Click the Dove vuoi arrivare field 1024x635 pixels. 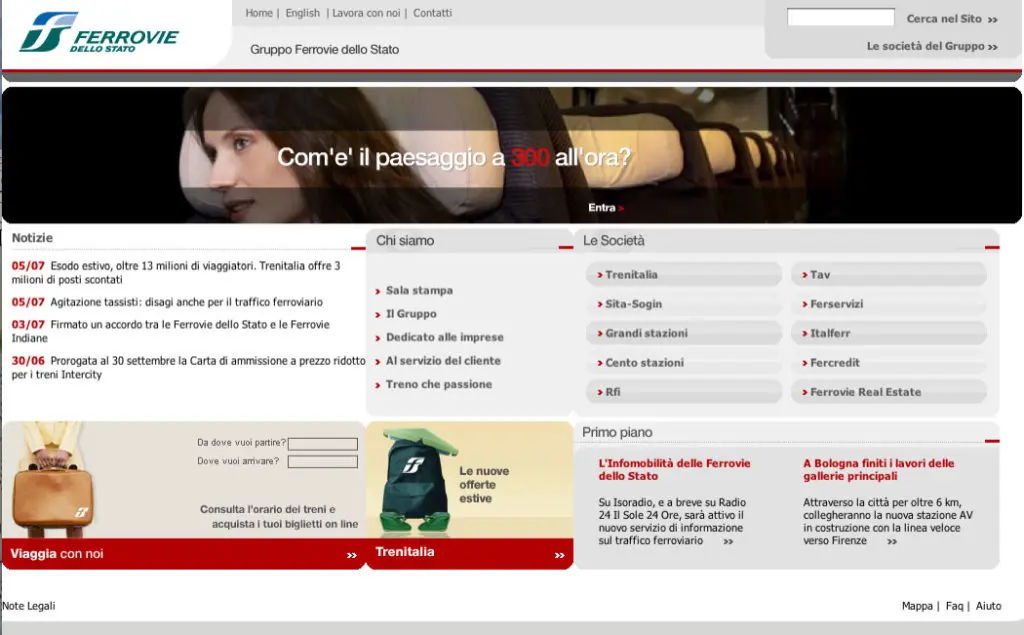tap(323, 462)
